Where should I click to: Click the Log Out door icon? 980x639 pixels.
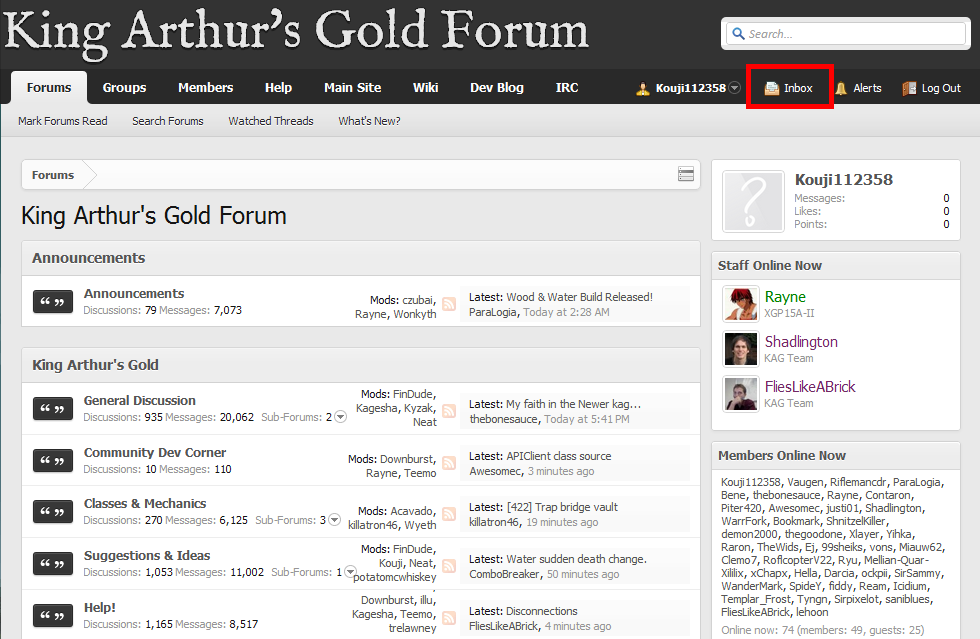point(909,88)
